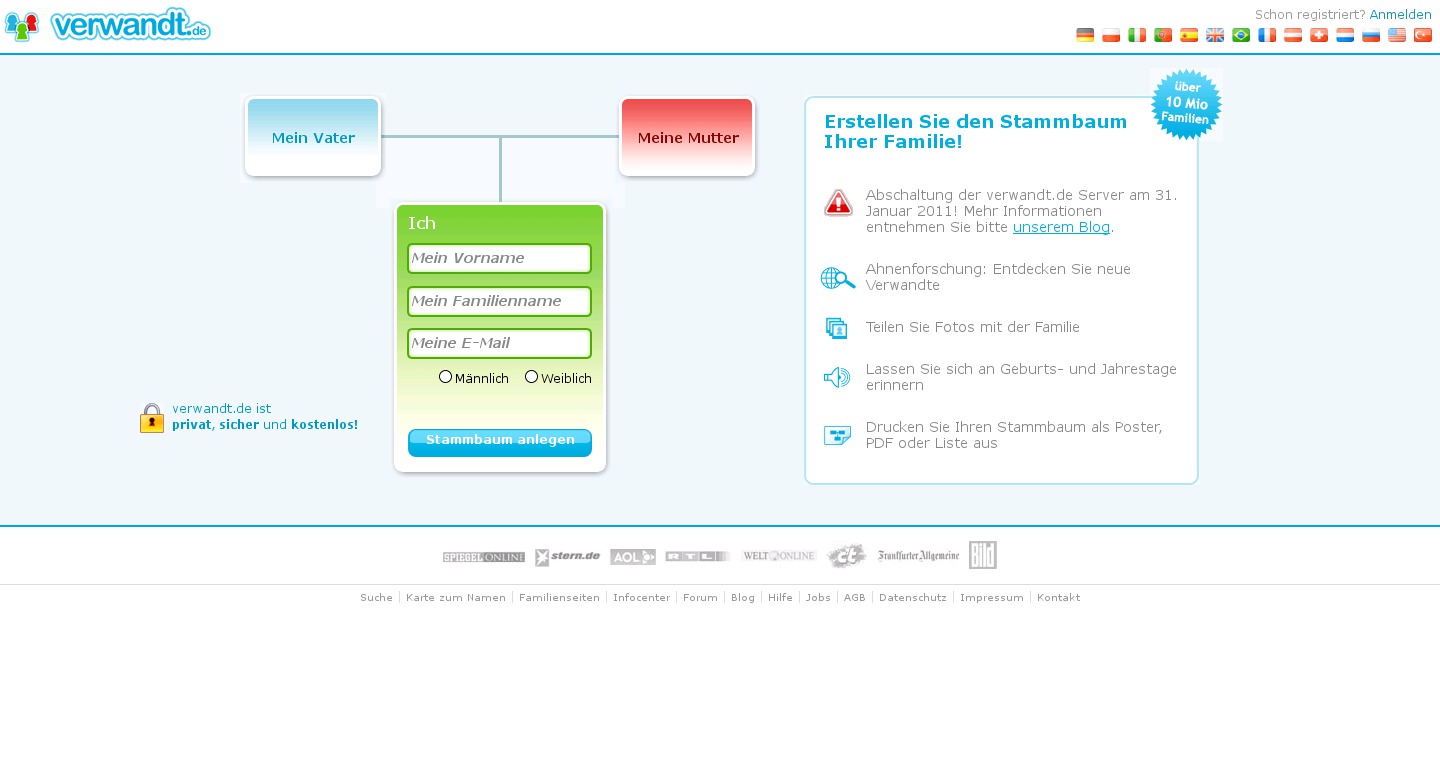Select the French flag

click(1267, 35)
